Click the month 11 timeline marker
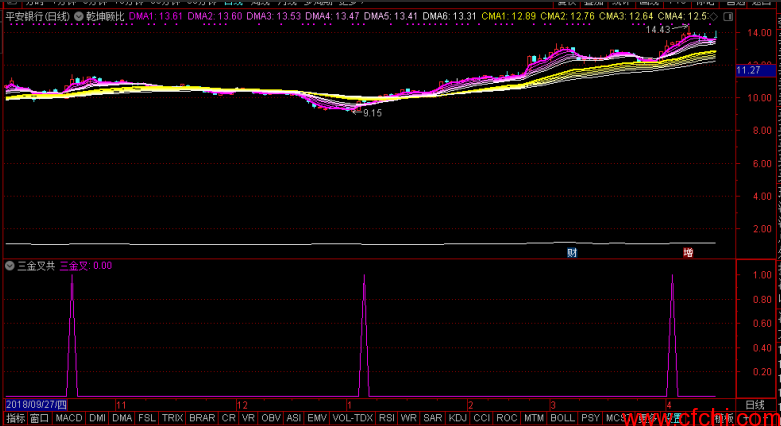781x426 pixels. click(121, 405)
